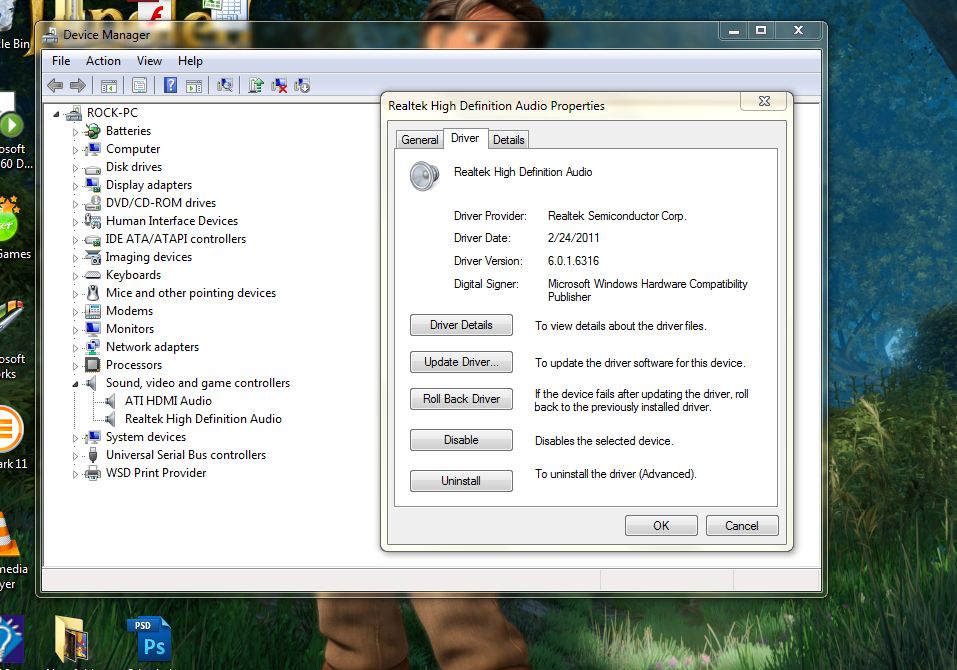Select the Modems category icon
This screenshot has height=670, width=957.
(93, 311)
